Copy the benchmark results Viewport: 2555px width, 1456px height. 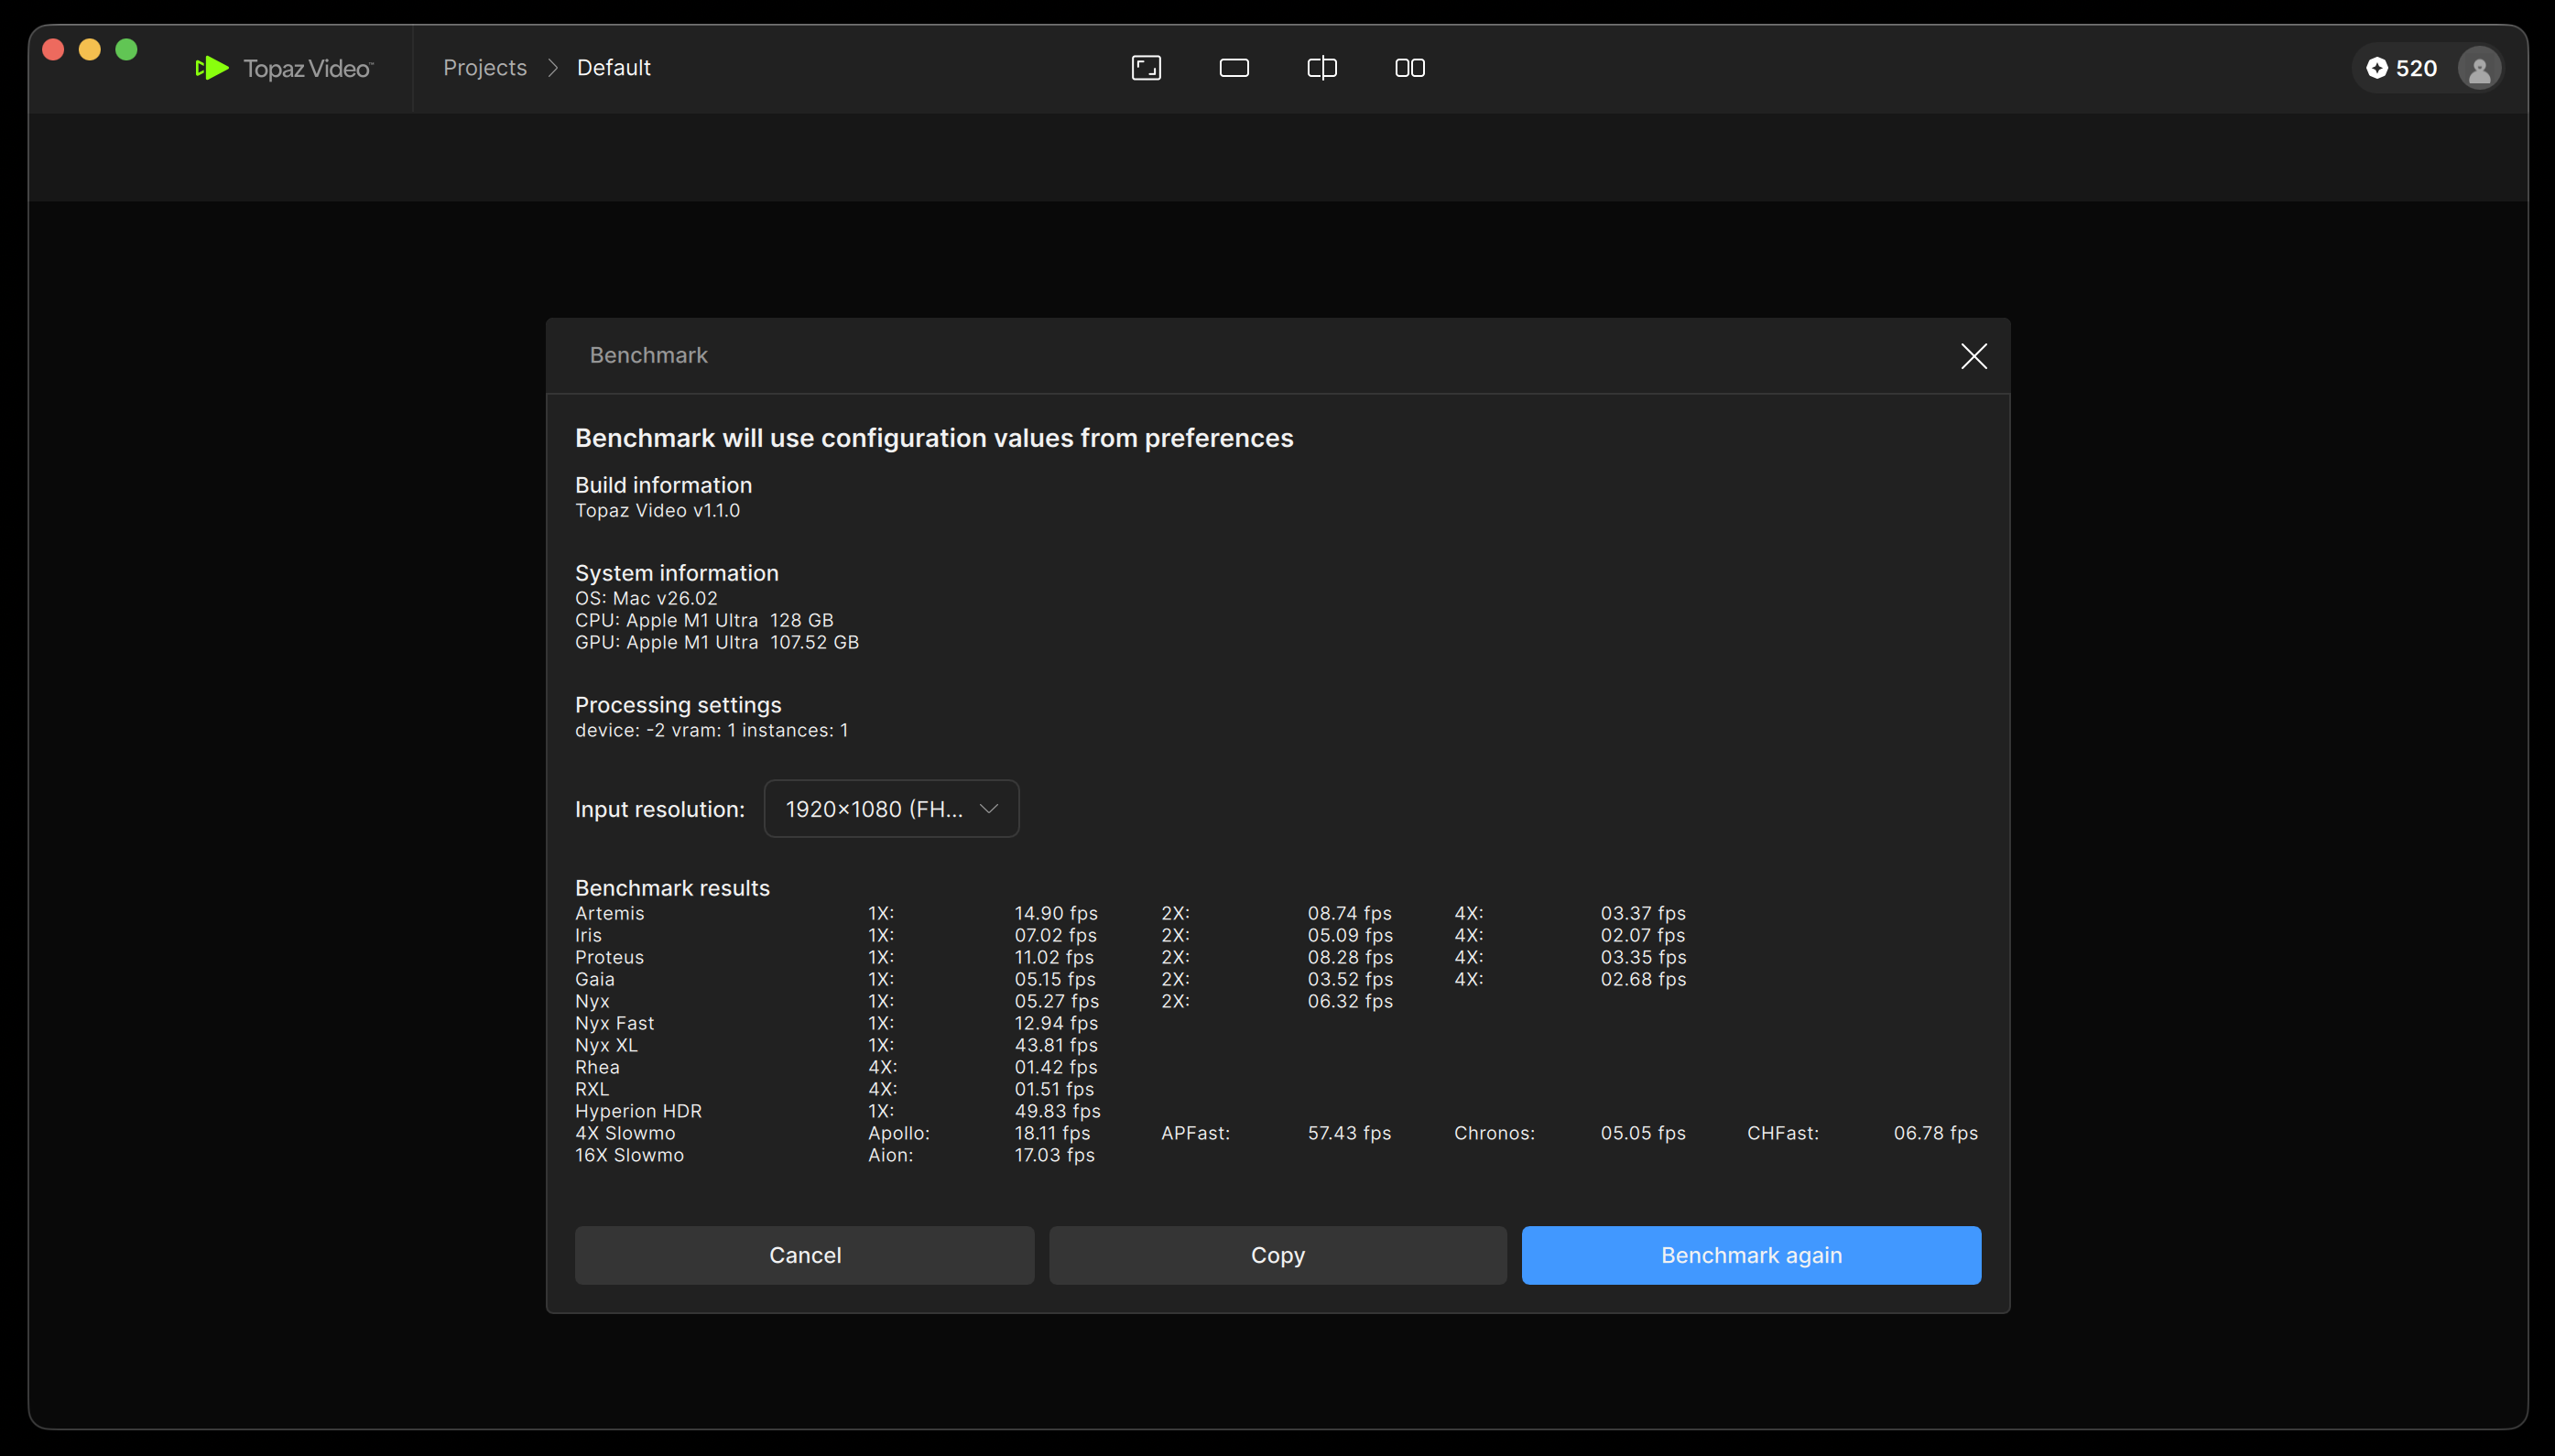[1277, 1255]
